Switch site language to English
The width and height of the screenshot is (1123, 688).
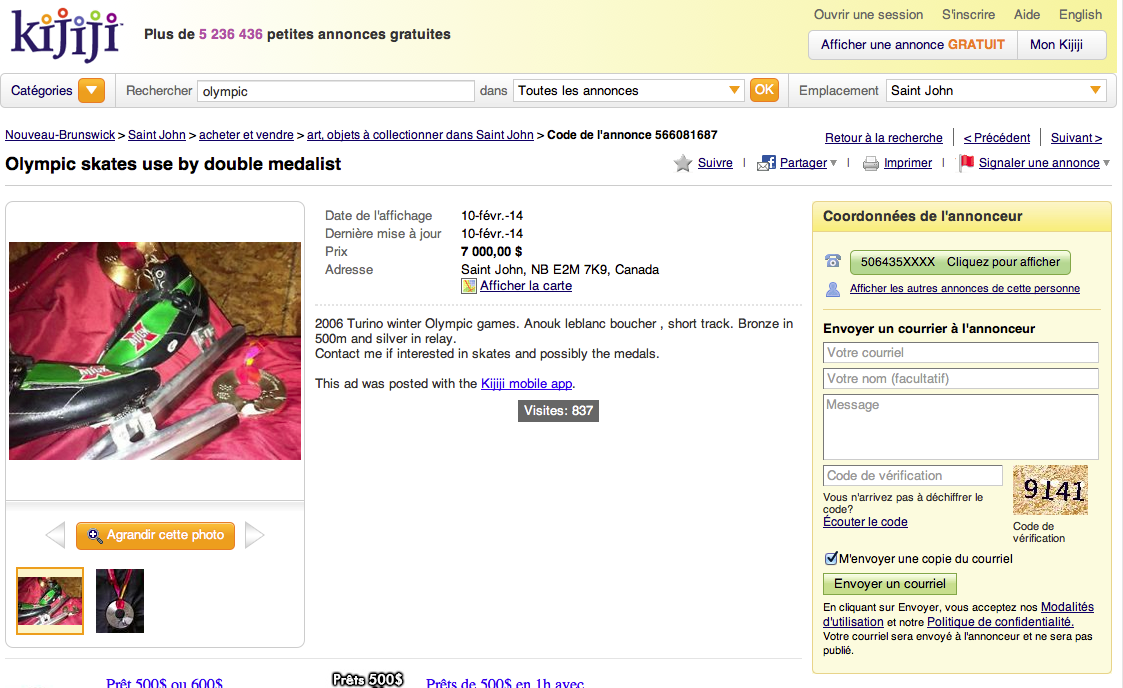pyautogui.click(x=1080, y=14)
